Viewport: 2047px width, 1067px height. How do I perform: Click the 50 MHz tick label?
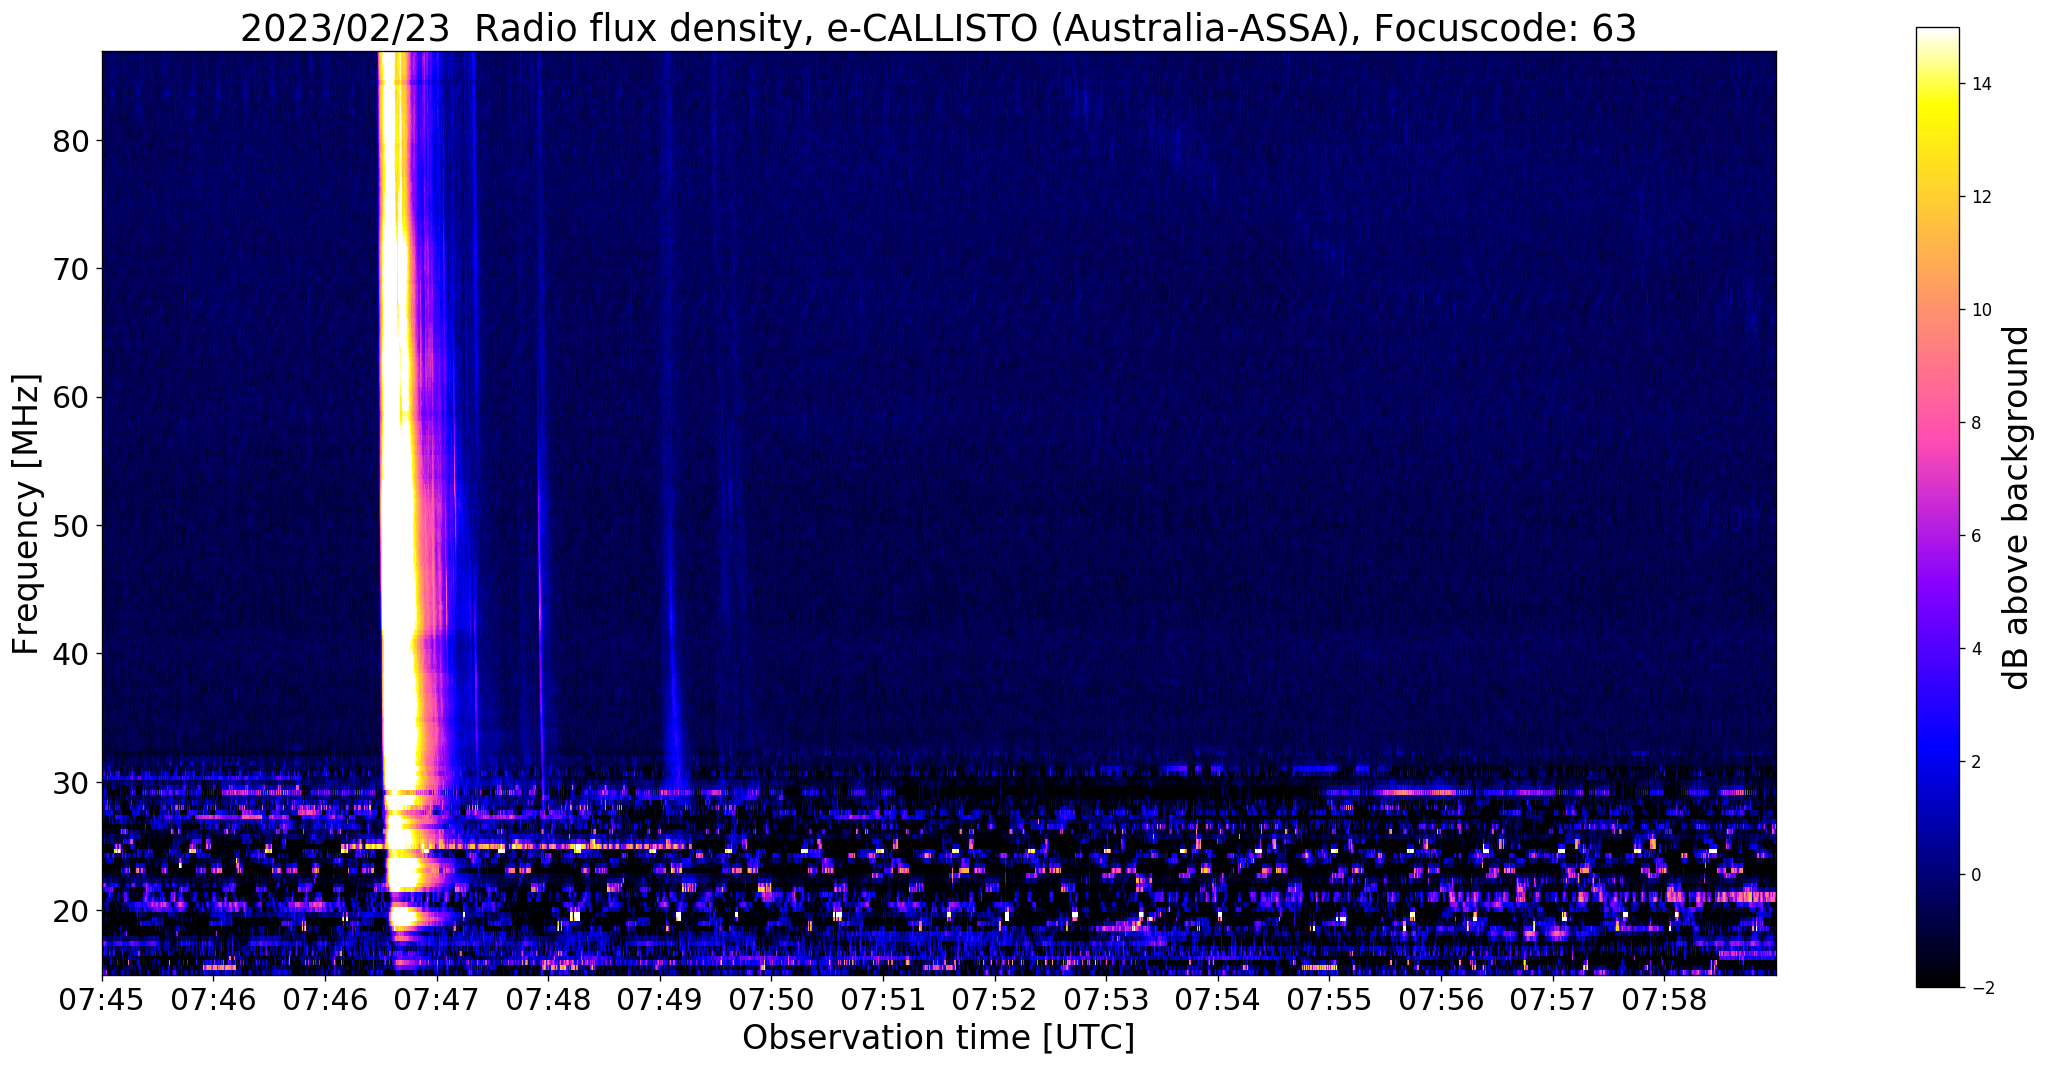pyautogui.click(x=72, y=525)
